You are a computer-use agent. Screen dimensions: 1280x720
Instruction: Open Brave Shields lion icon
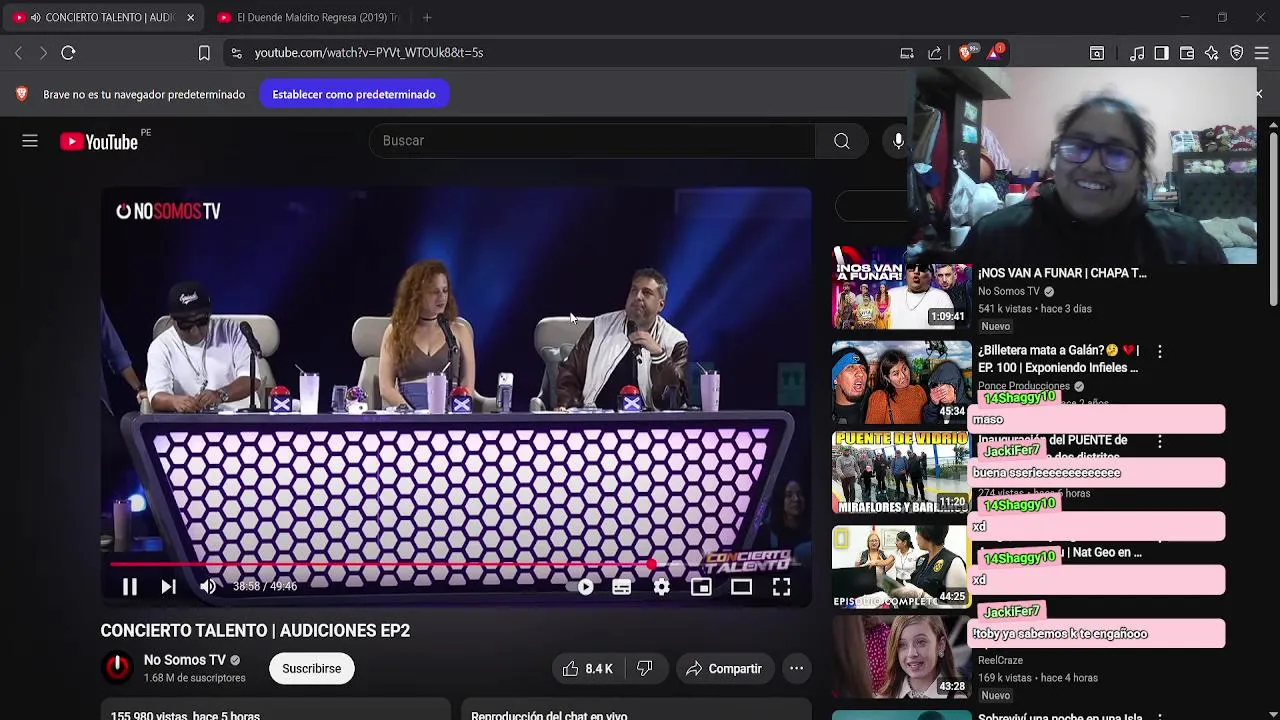pyautogui.click(x=966, y=53)
